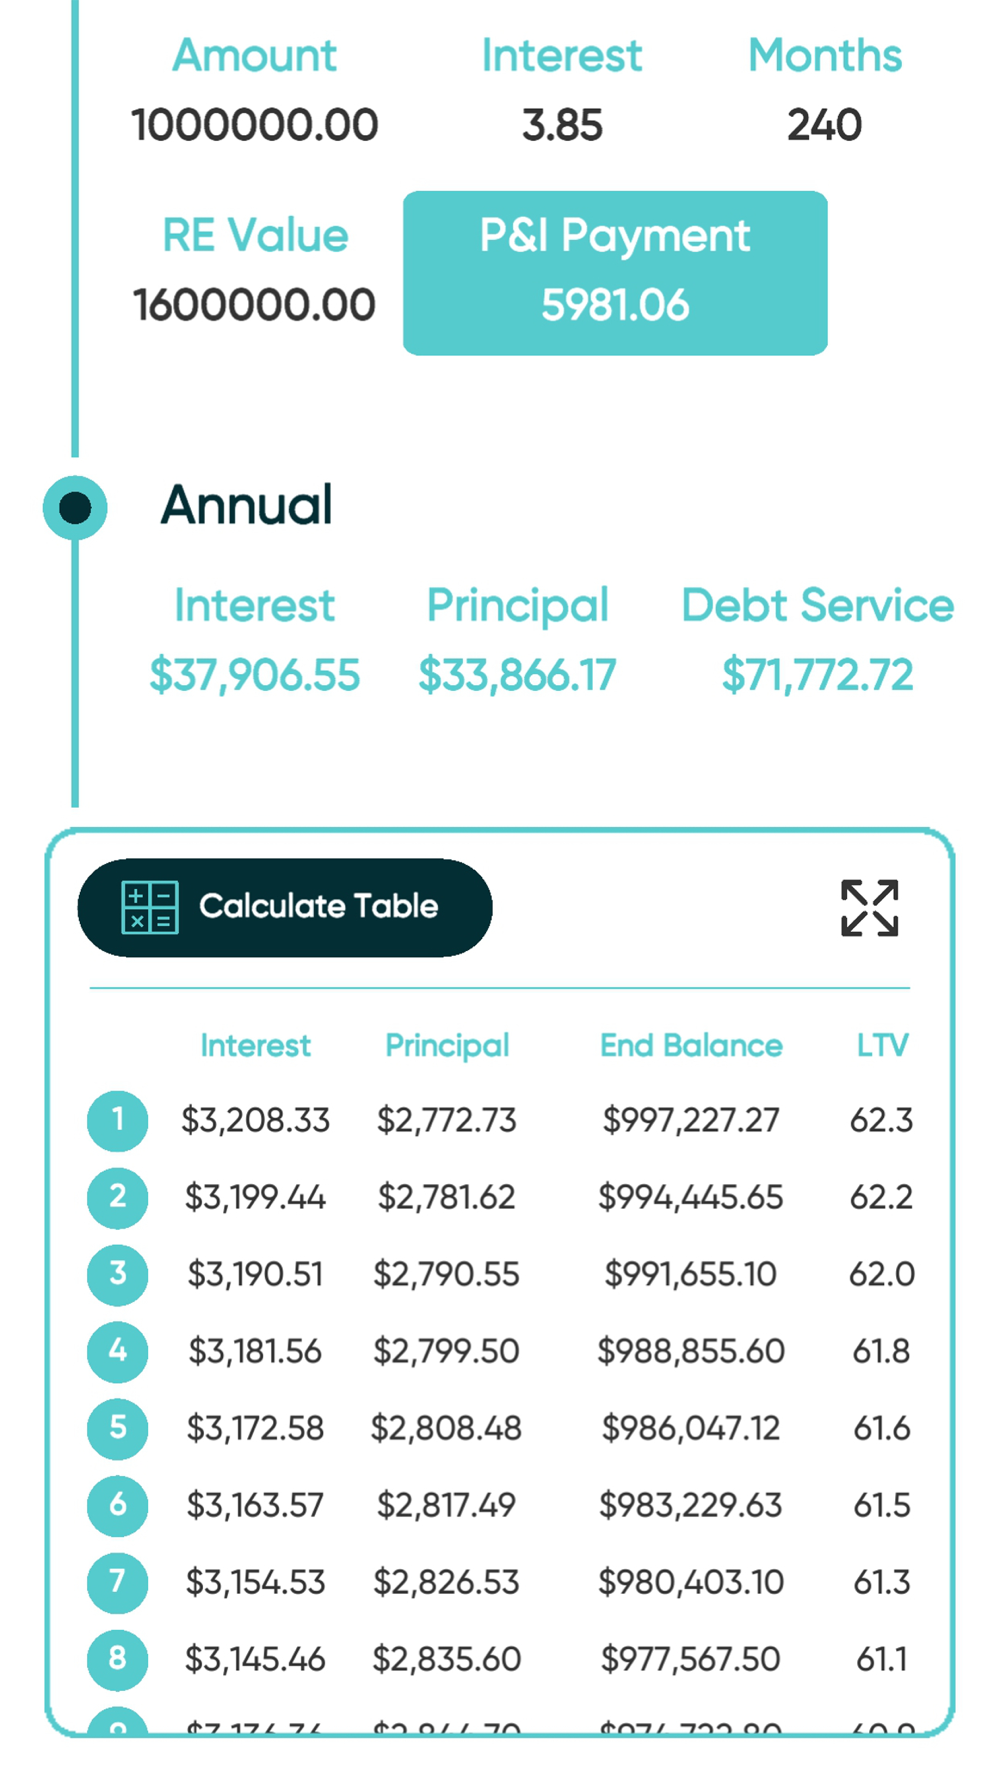Select row number 6 badge

[x=118, y=1505]
